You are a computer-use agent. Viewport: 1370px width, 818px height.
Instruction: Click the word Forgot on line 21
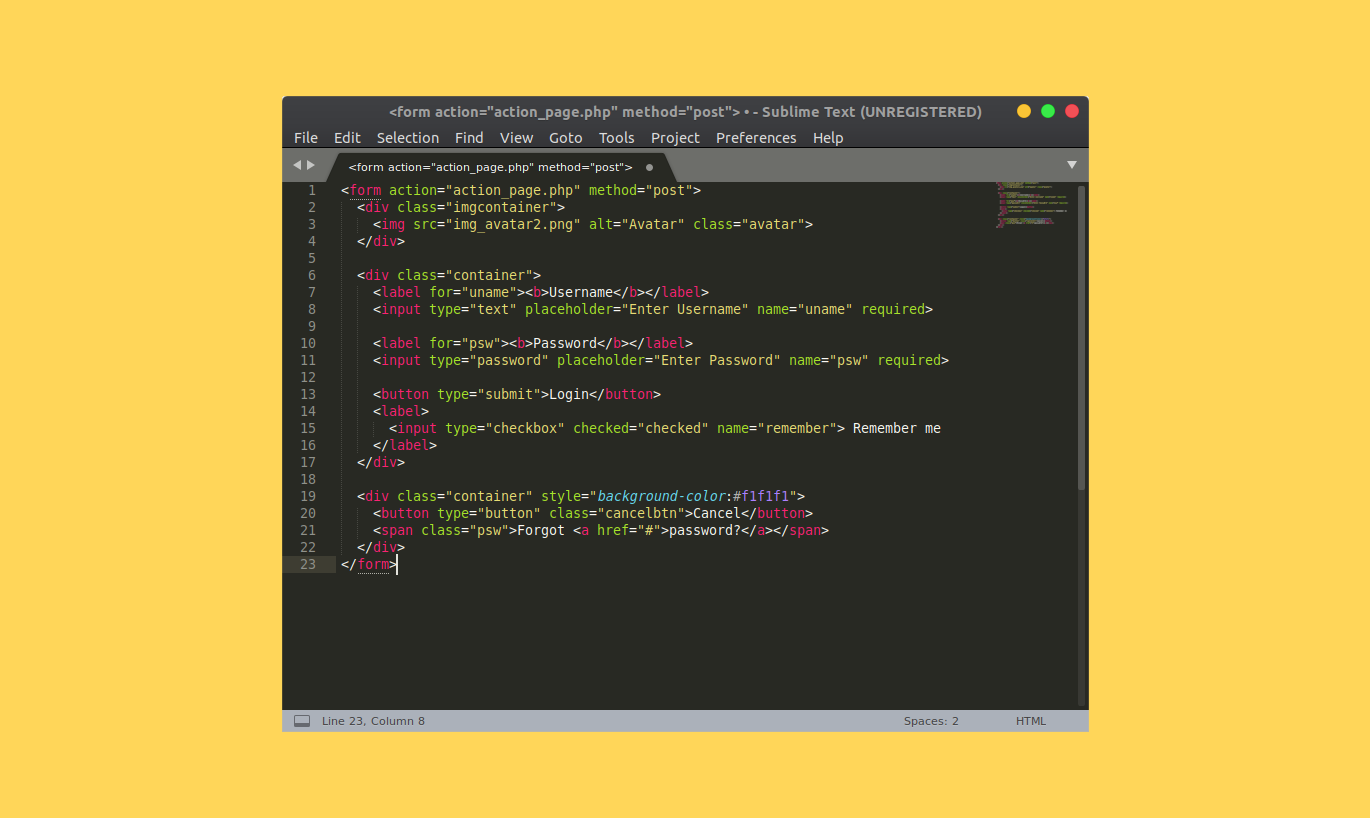click(541, 530)
